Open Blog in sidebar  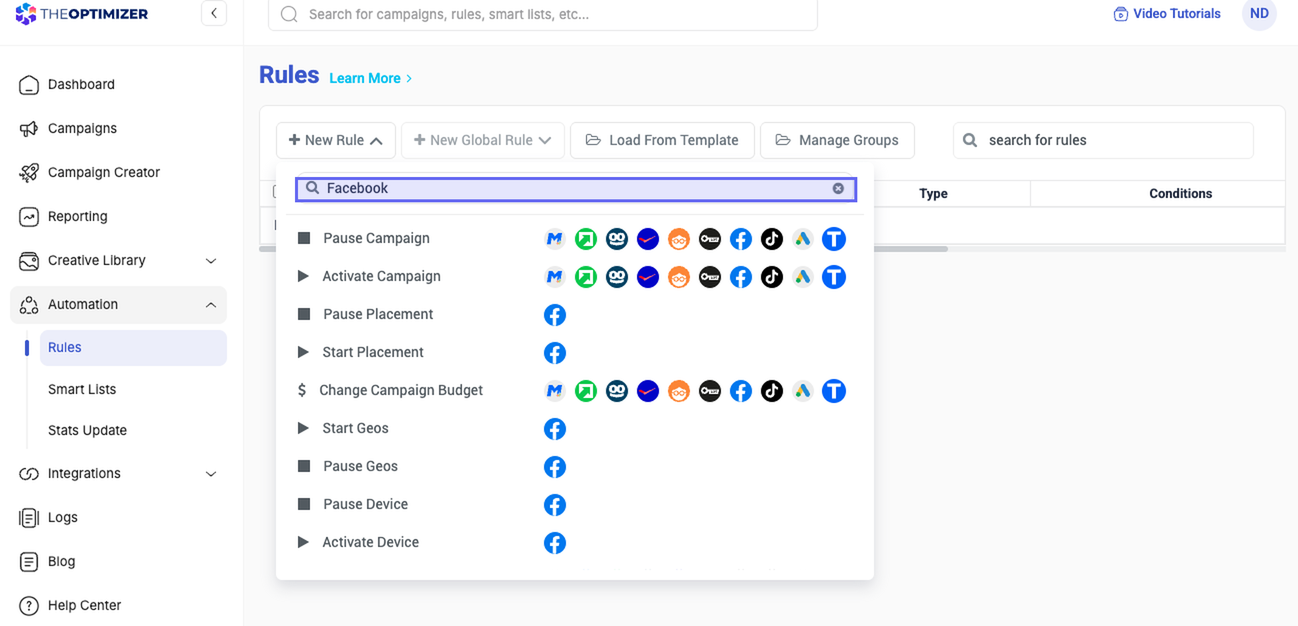(61, 562)
